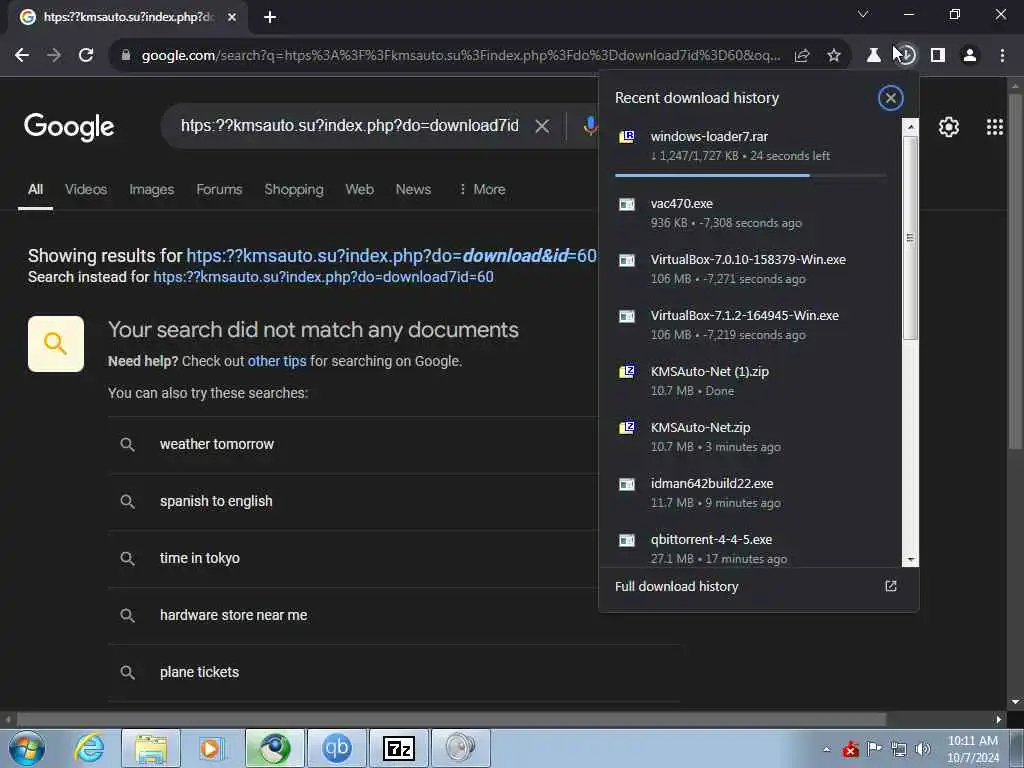Click the downloads list scroll-up arrow
The image size is (1024, 768).
[x=910, y=125]
